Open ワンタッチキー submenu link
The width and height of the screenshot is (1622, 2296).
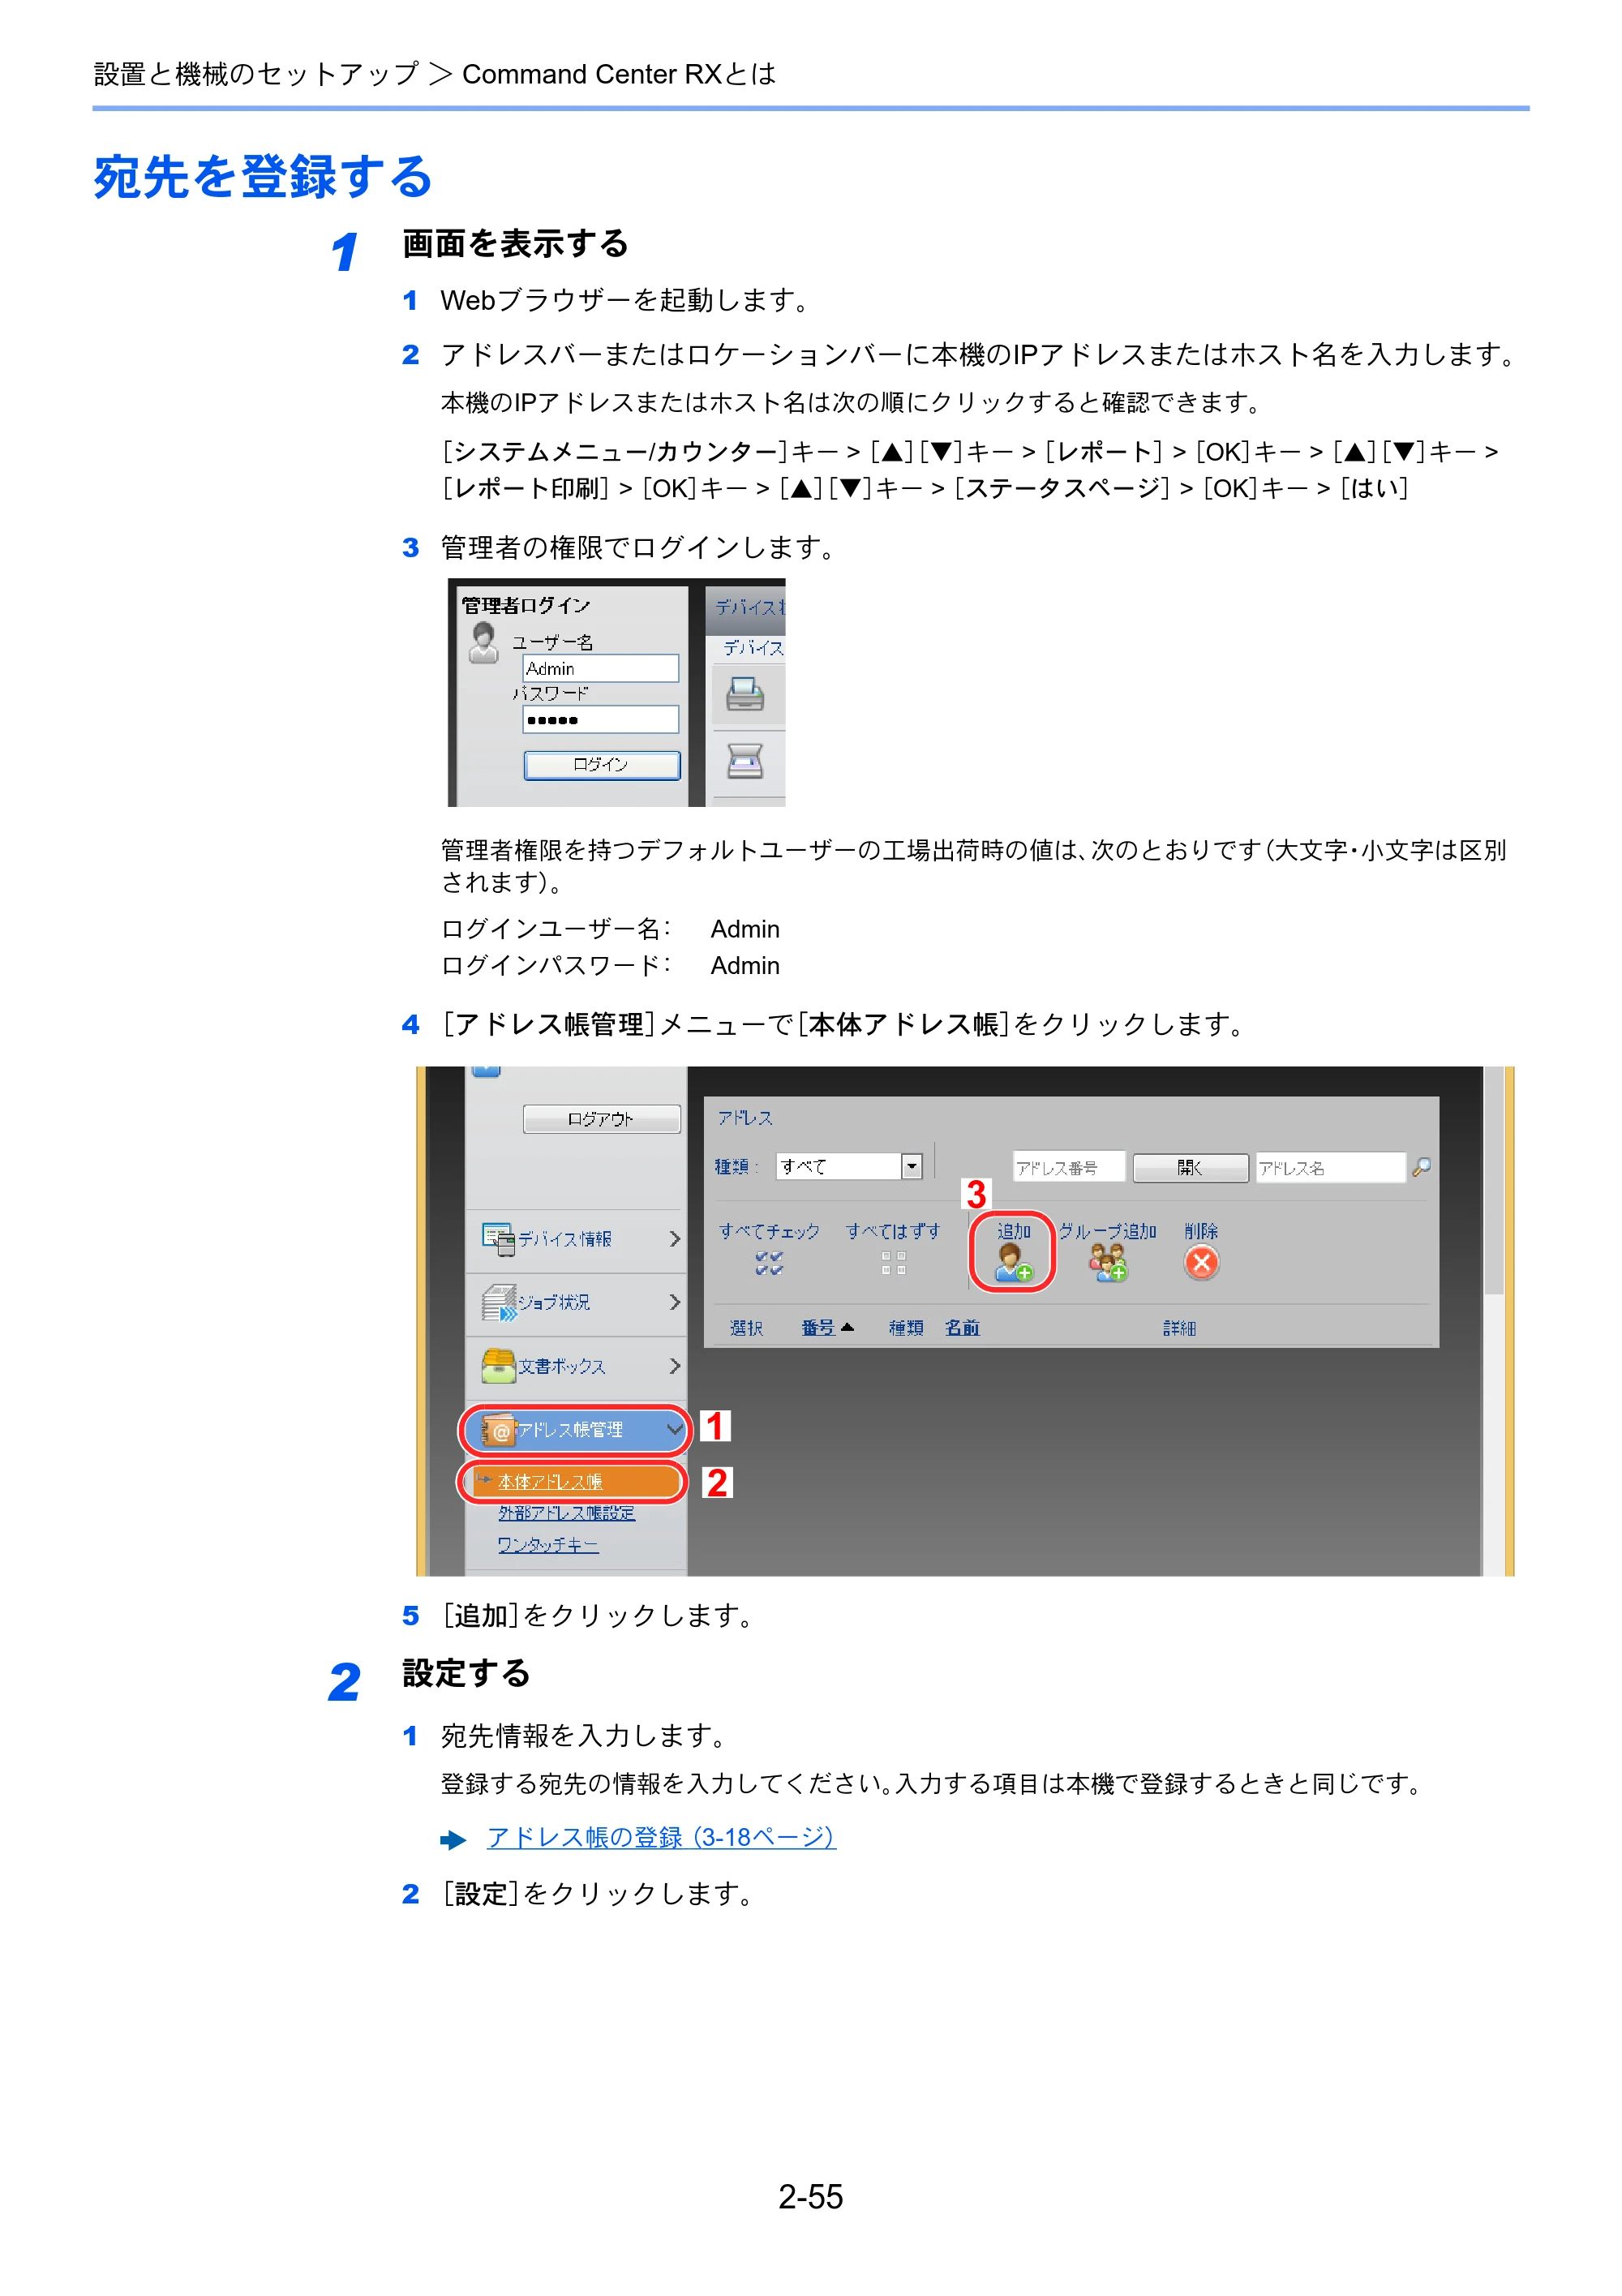pos(548,1545)
